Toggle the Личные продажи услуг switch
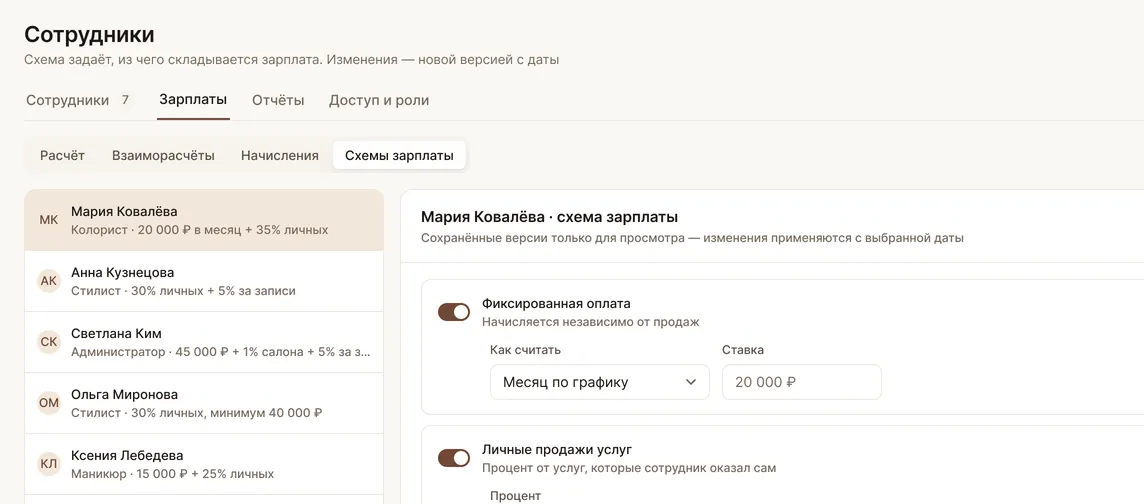 pos(454,458)
